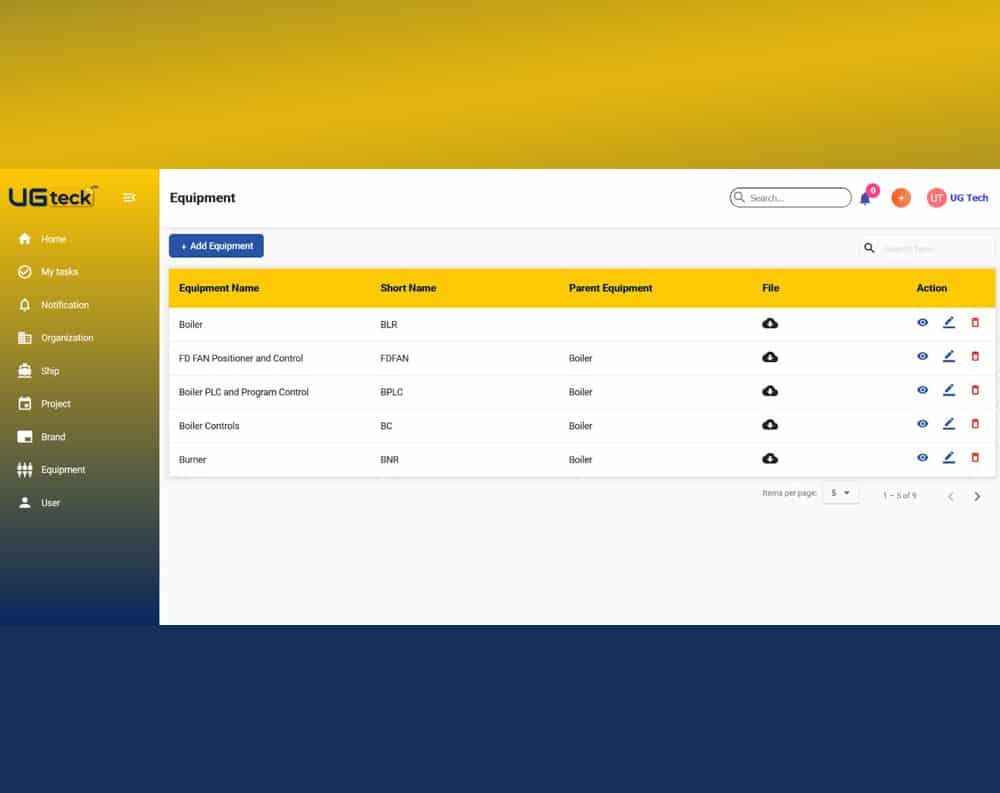Click the UGteck logo
1000x793 pixels.
(x=53, y=197)
